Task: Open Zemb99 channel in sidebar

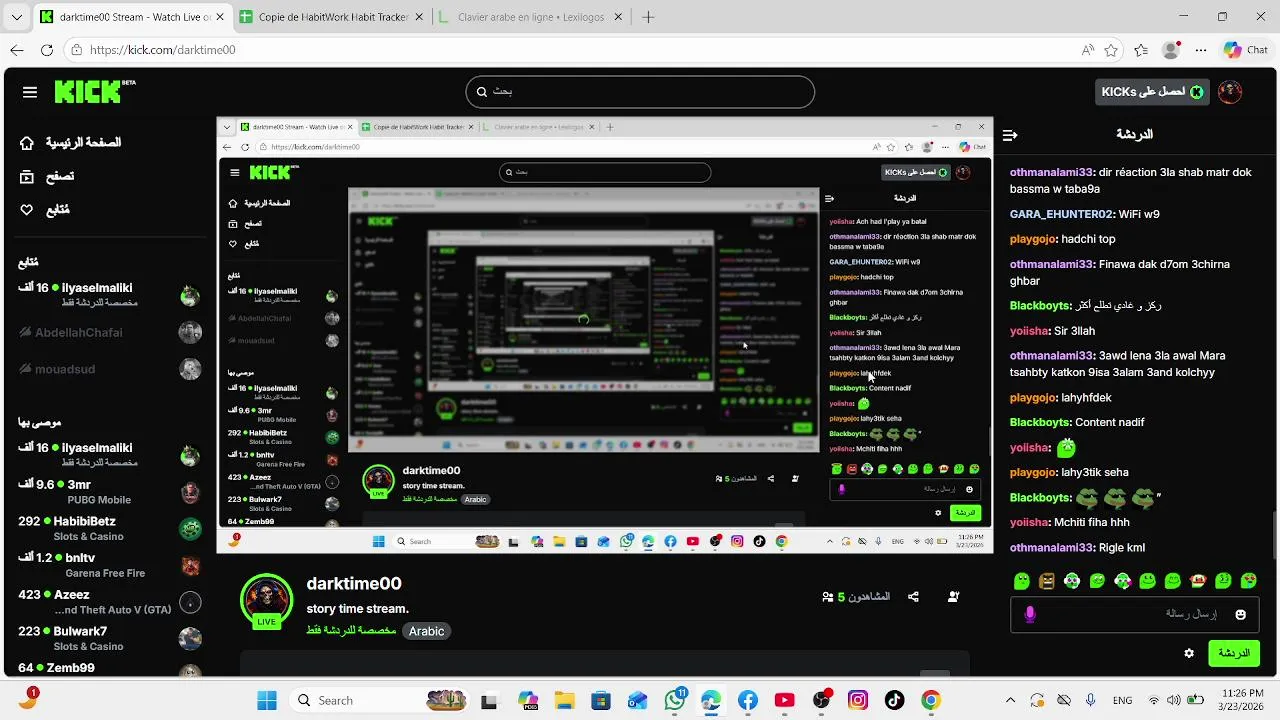Action: (x=110, y=668)
